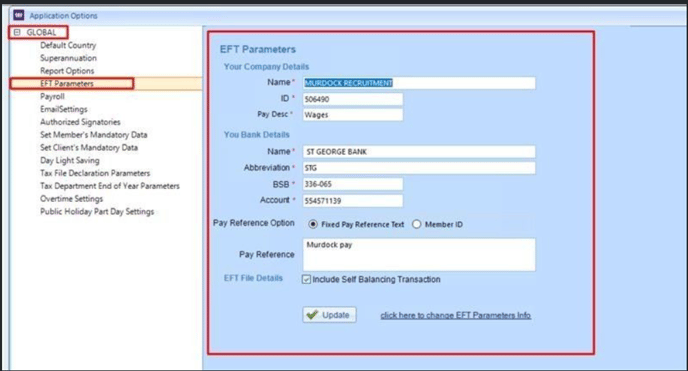Click the EFT Parameters heading

tap(258, 49)
